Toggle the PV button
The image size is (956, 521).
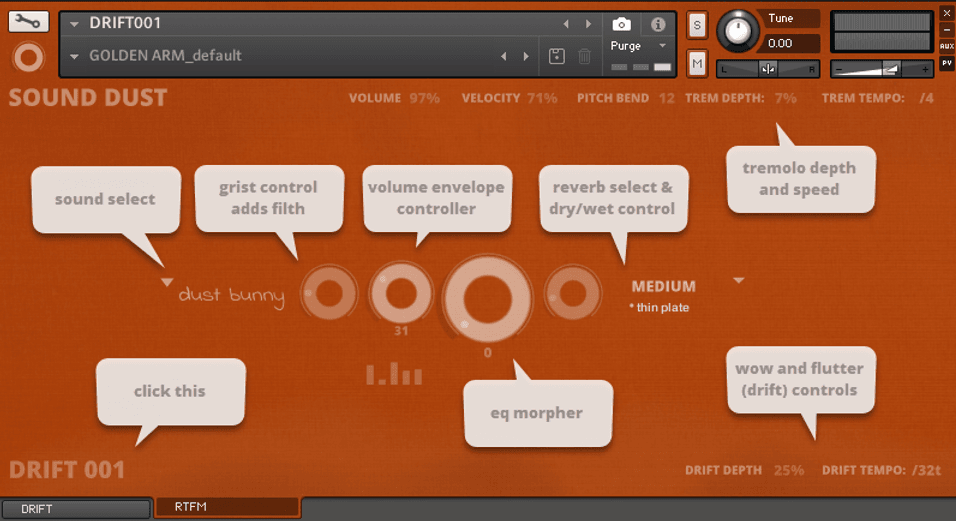tap(946, 63)
